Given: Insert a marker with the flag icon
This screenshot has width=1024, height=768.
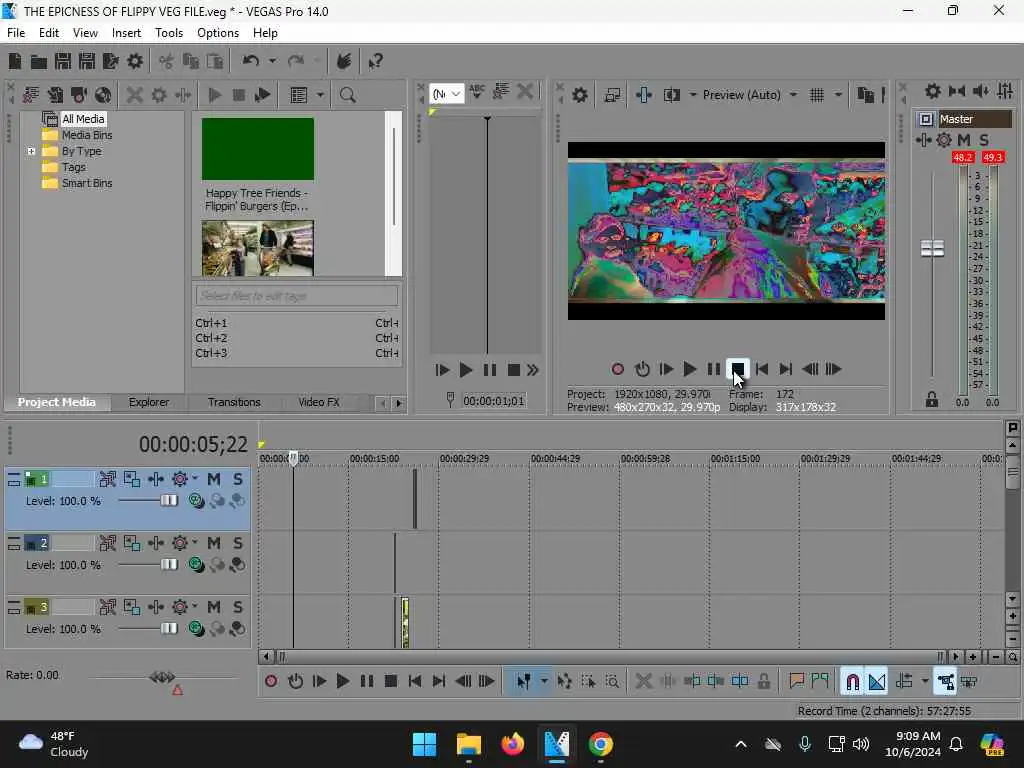Looking at the screenshot, I should pos(796,682).
